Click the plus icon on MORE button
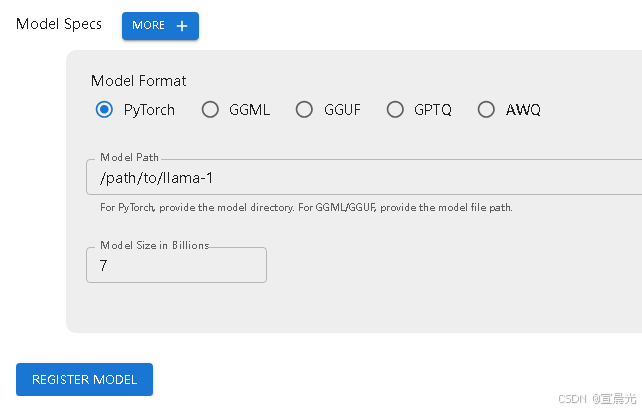Image resolution: width=642 pixels, height=410 pixels. pyautogui.click(x=182, y=26)
